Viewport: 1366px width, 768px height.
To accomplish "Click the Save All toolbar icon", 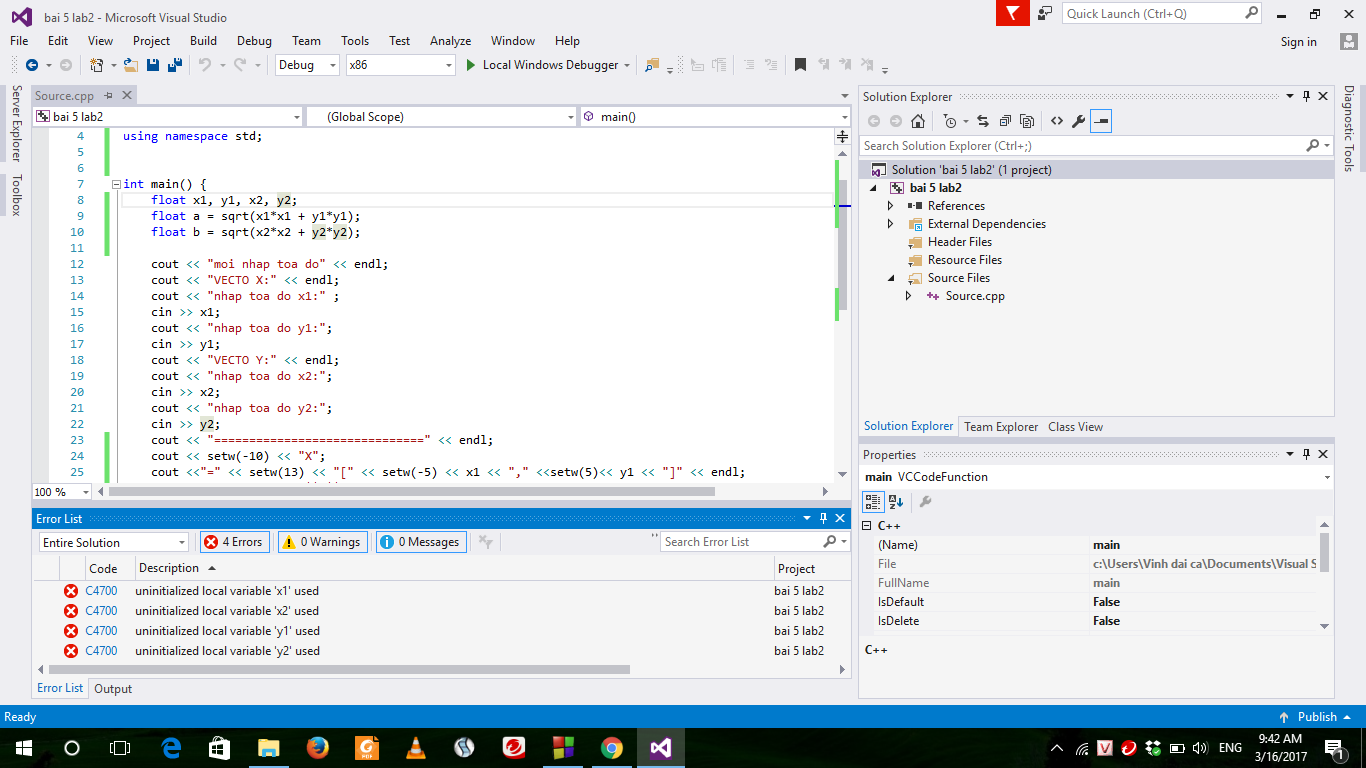I will (175, 65).
